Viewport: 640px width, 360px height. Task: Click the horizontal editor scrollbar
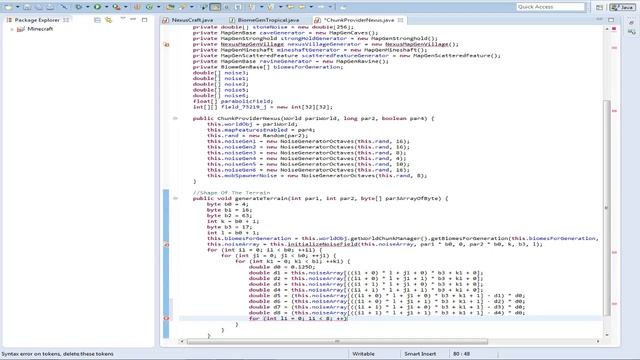[337, 341]
